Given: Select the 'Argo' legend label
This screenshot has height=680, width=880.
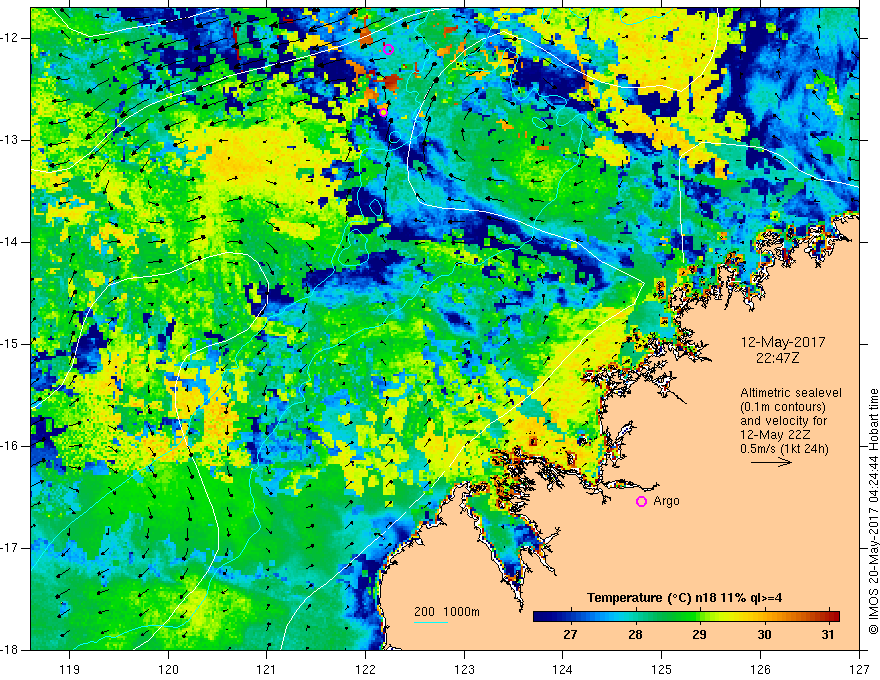Looking at the screenshot, I should coord(666,501).
